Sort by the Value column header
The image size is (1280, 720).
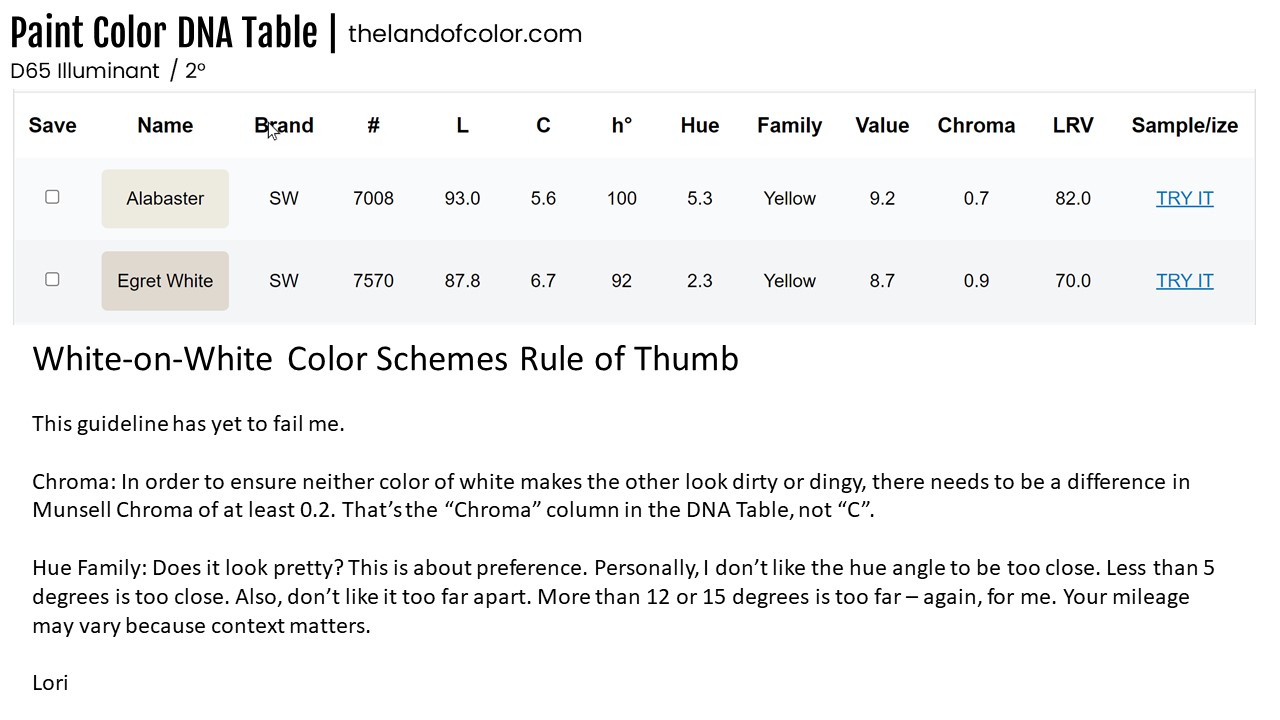882,125
